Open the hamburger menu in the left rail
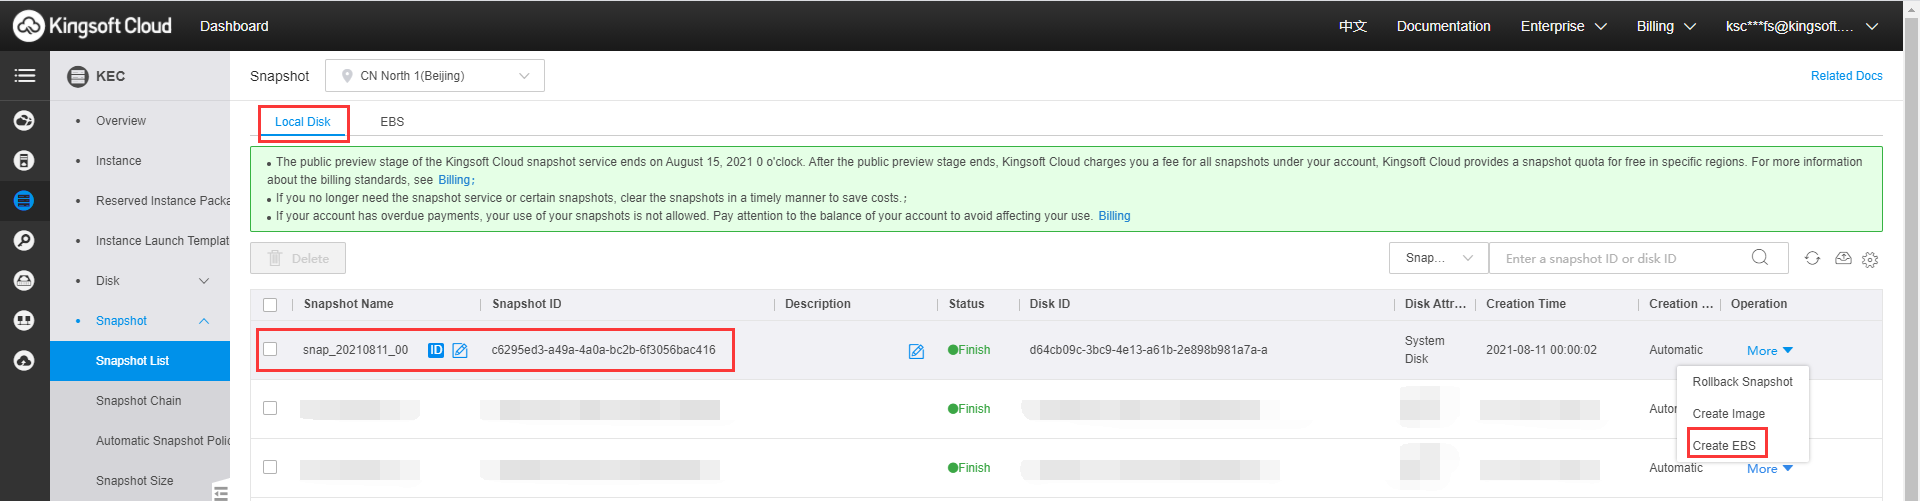Screen dimensions: 1920x501 pyautogui.click(x=25, y=76)
